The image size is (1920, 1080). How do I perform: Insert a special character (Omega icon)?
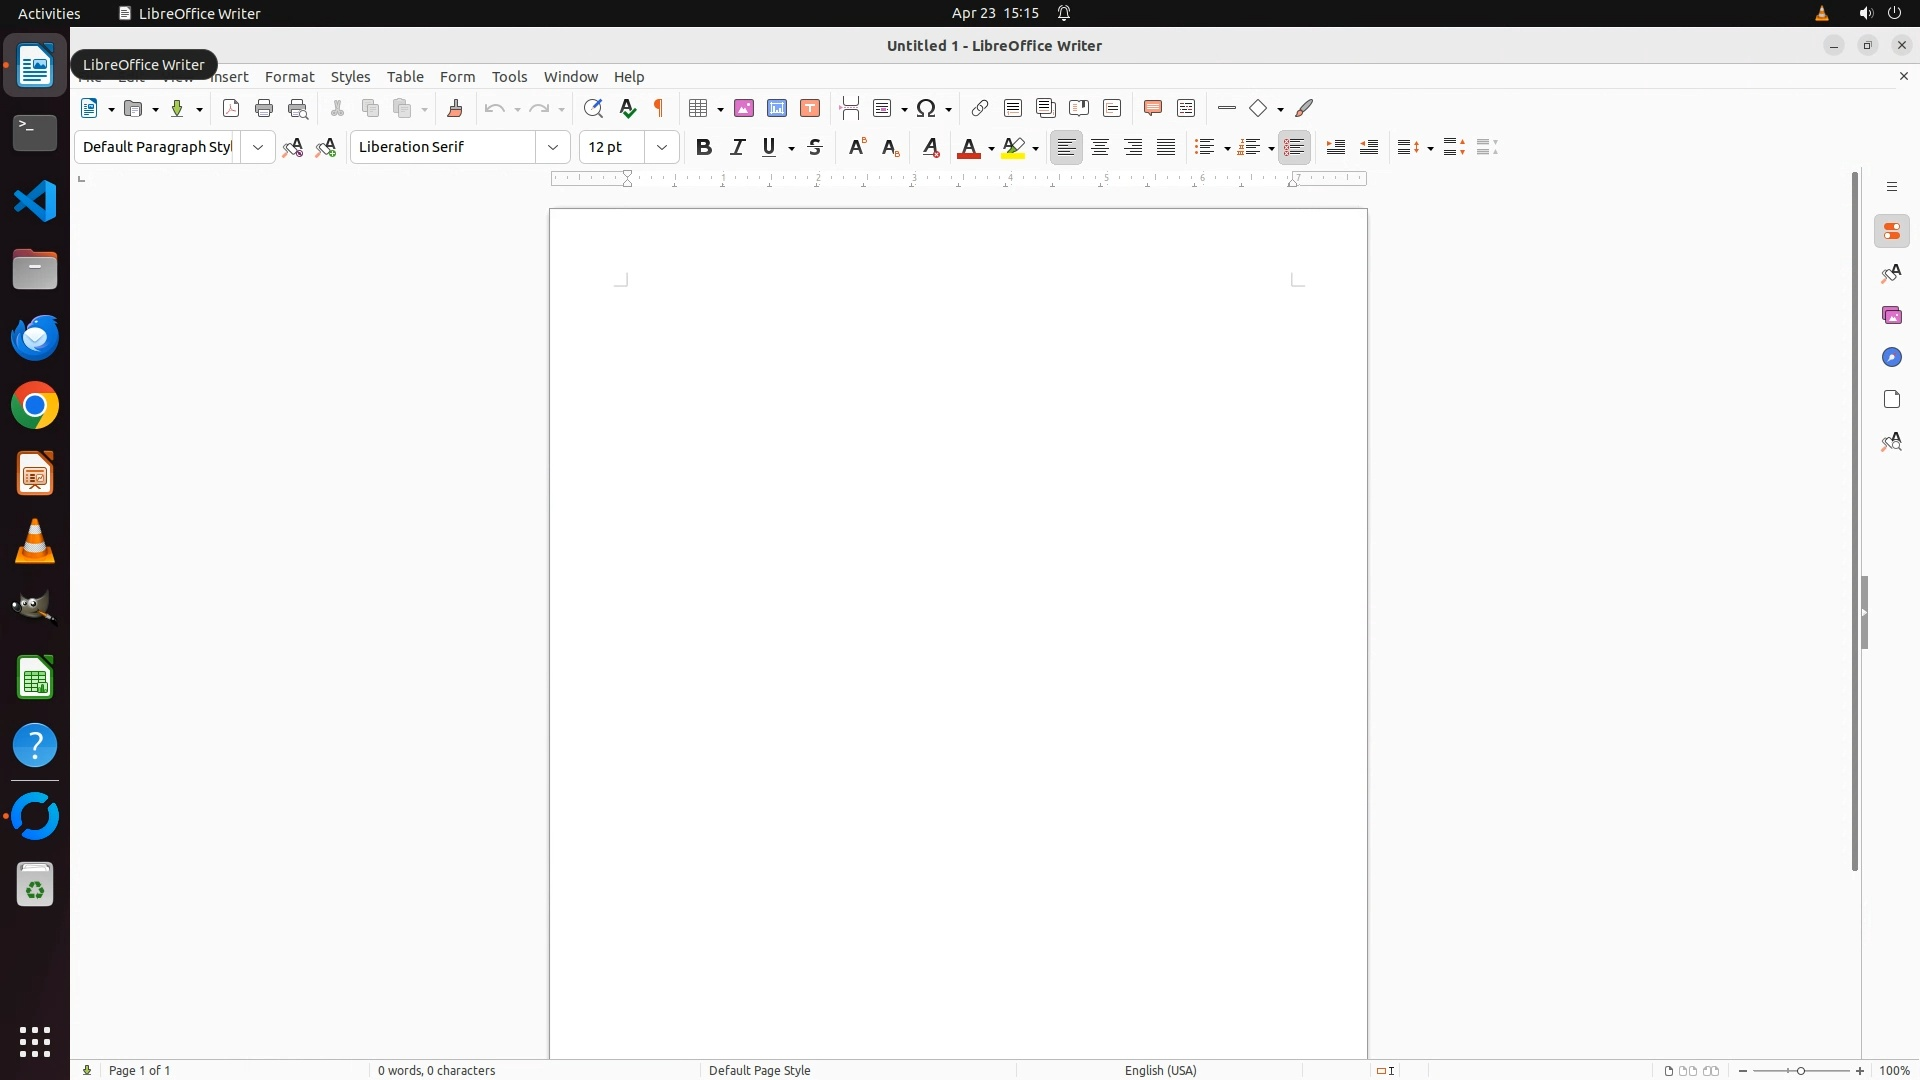[927, 109]
